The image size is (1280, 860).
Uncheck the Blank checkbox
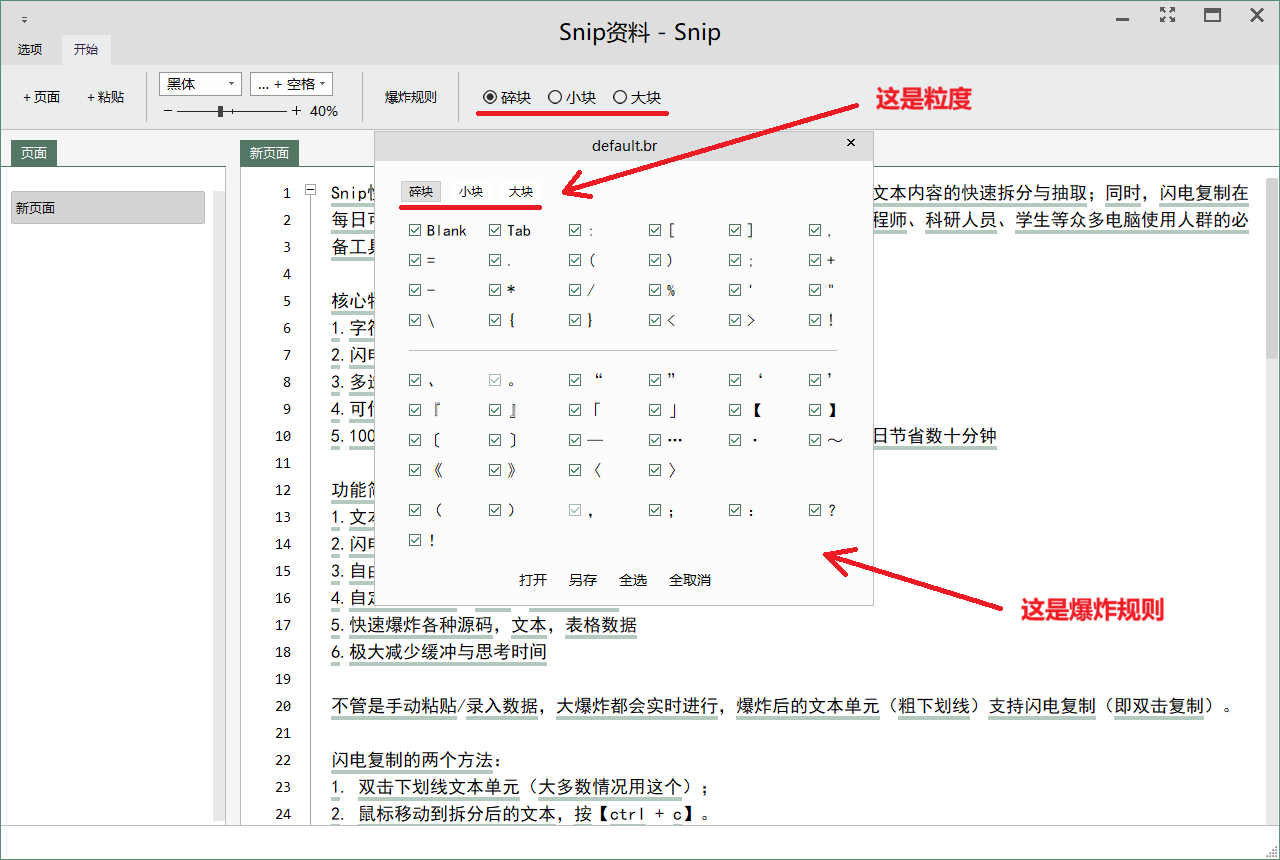click(415, 230)
